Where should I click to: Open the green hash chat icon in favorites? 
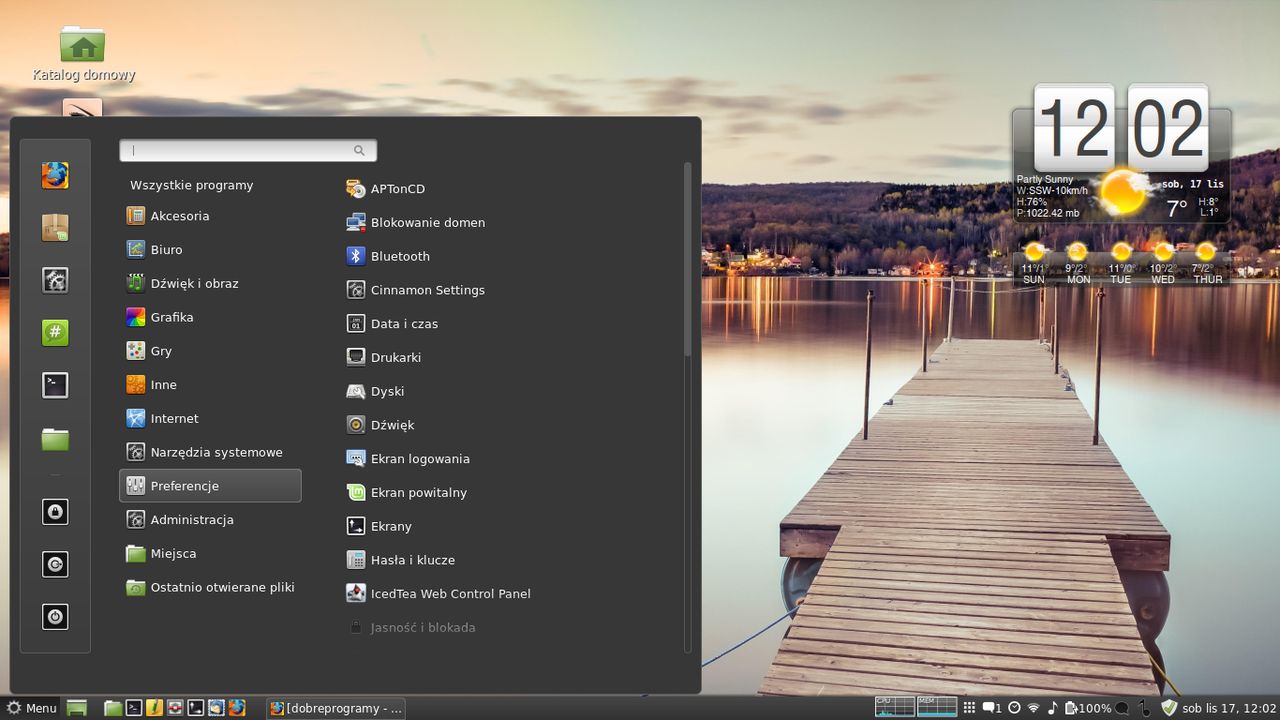click(x=55, y=332)
